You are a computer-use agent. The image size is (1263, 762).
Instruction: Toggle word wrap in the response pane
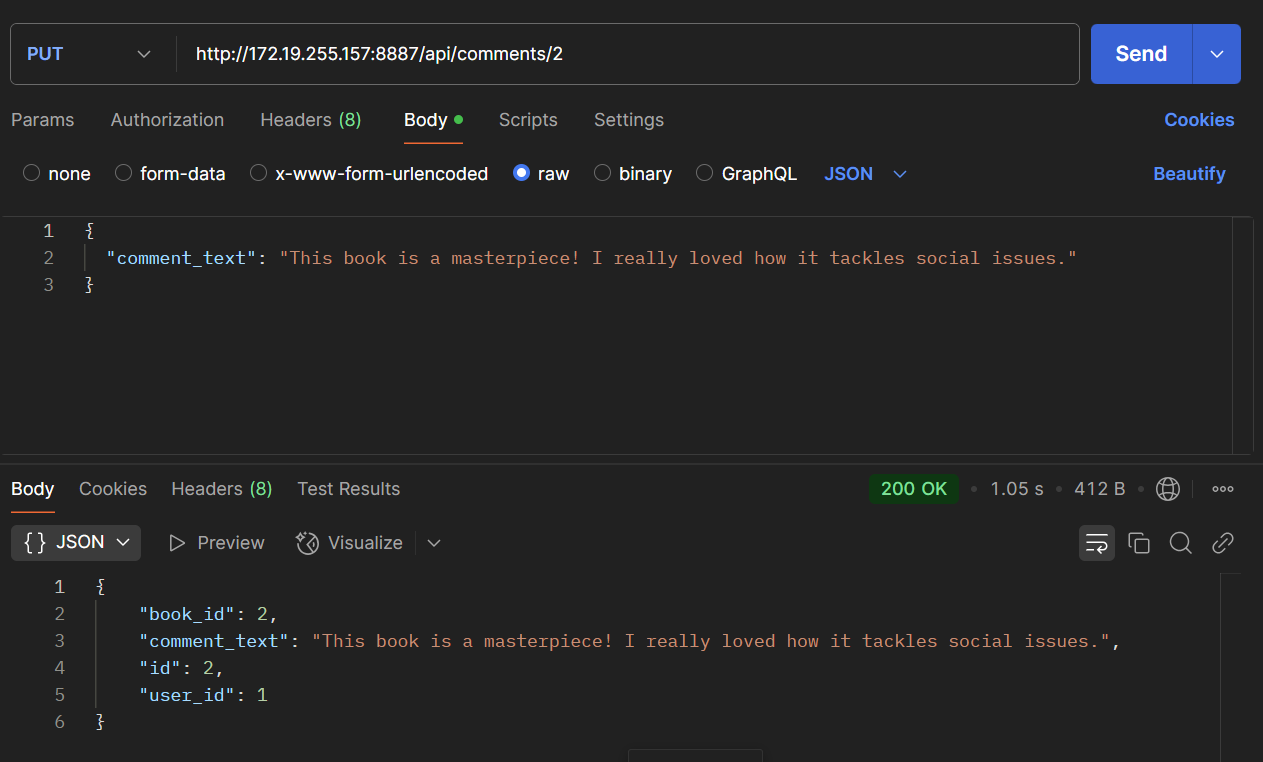[1097, 543]
